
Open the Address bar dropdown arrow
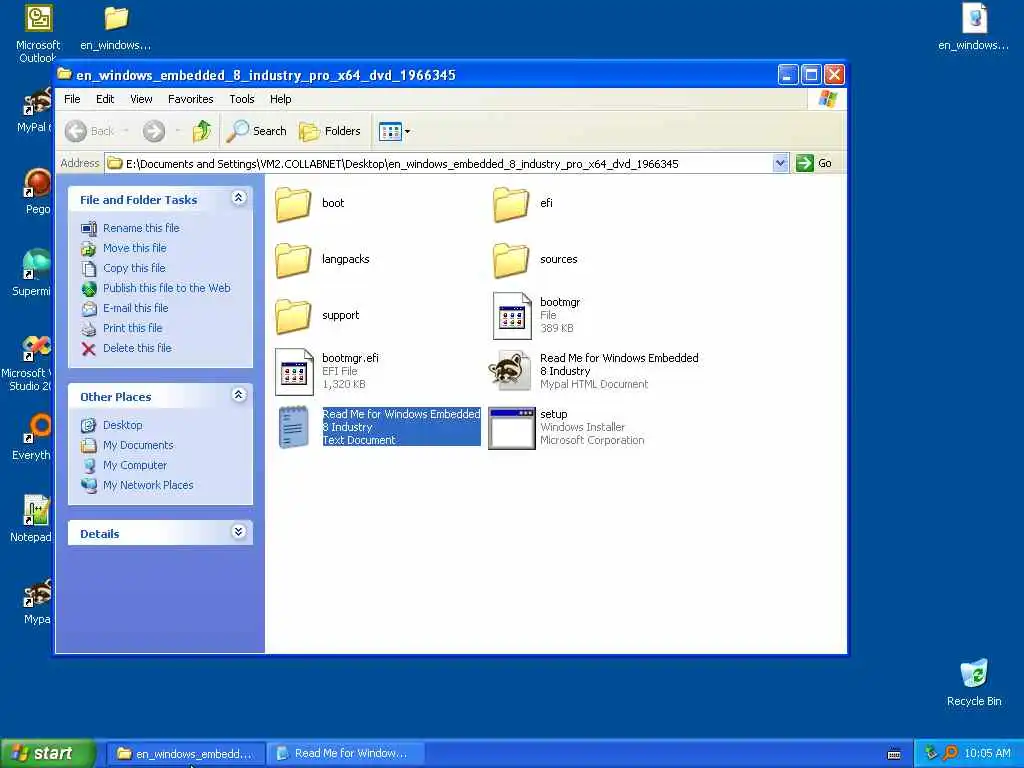point(780,163)
